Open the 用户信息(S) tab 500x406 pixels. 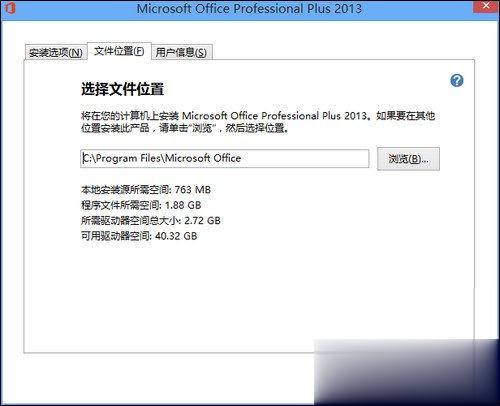[181, 52]
